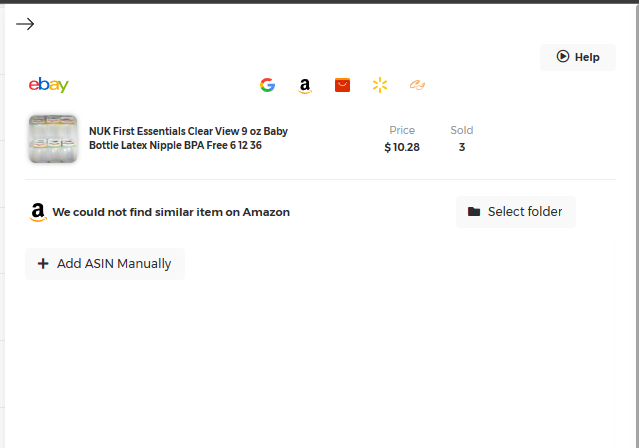The image size is (639, 448).
Task: Search the item on AliExpress
Action: coord(343,85)
